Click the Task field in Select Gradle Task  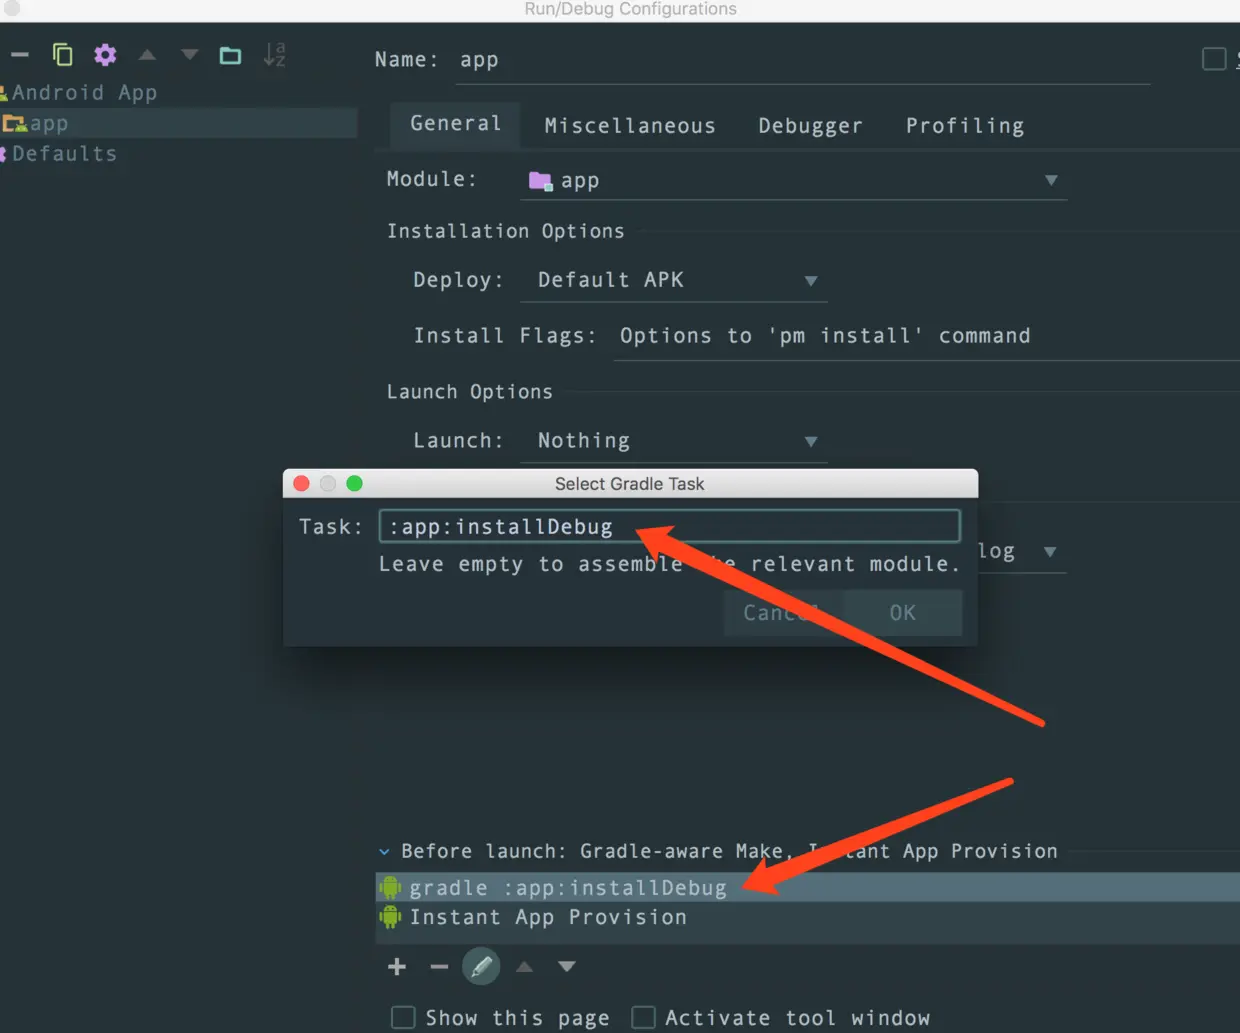coord(669,527)
